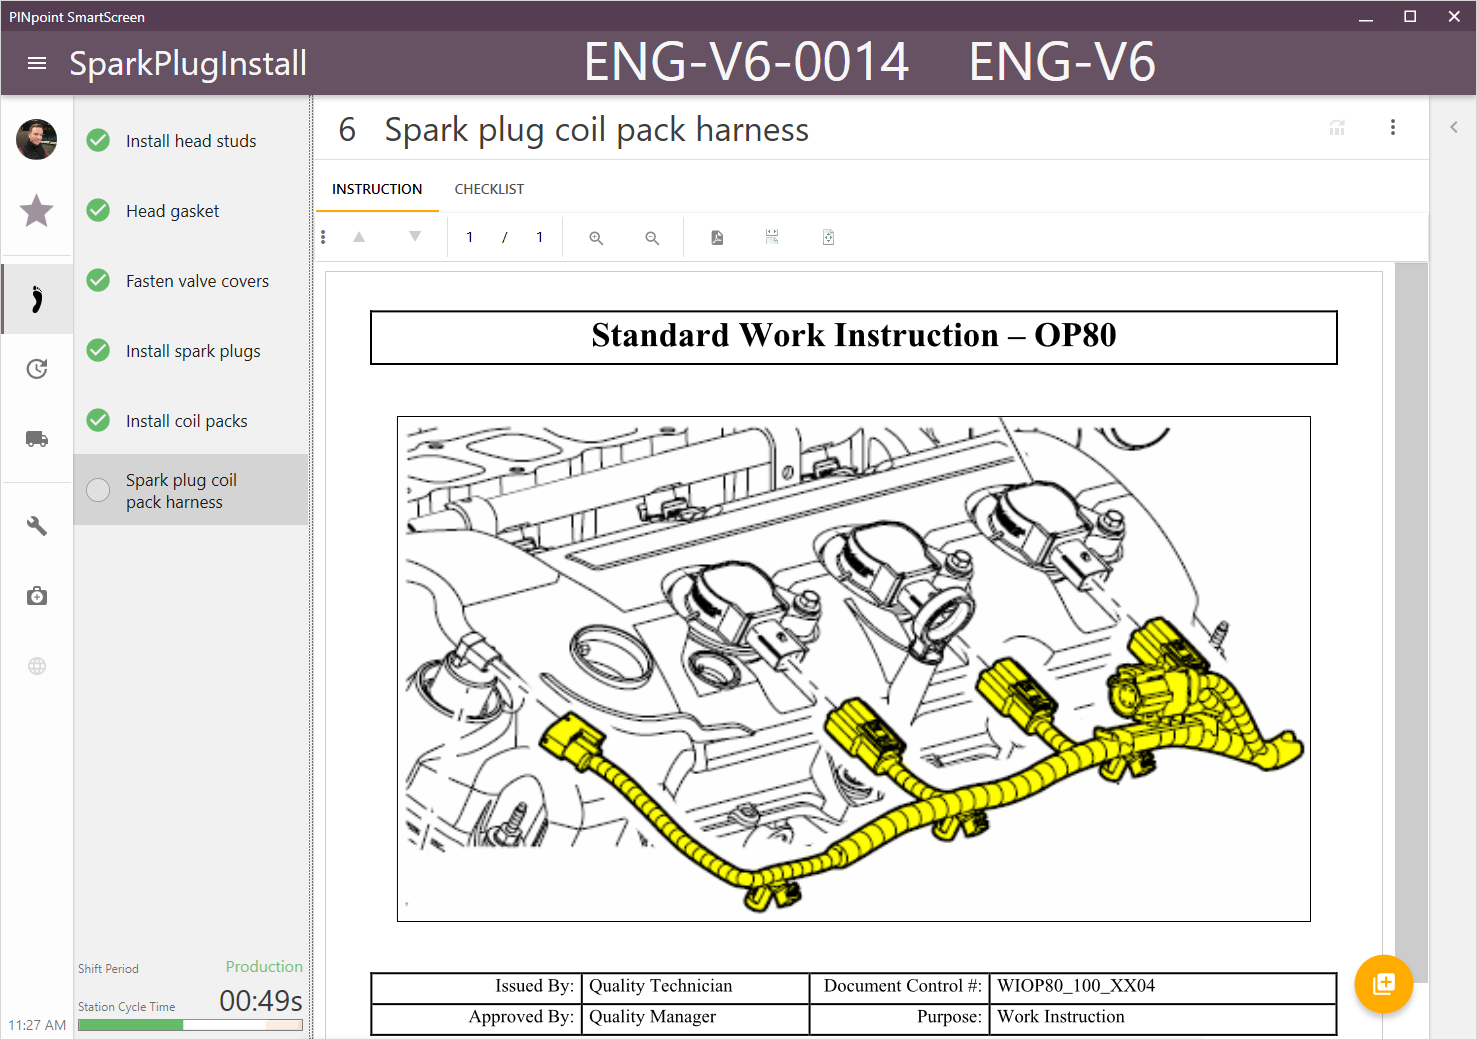Mark Spark plug coil pack harness complete
The width and height of the screenshot is (1477, 1040).
coord(98,489)
